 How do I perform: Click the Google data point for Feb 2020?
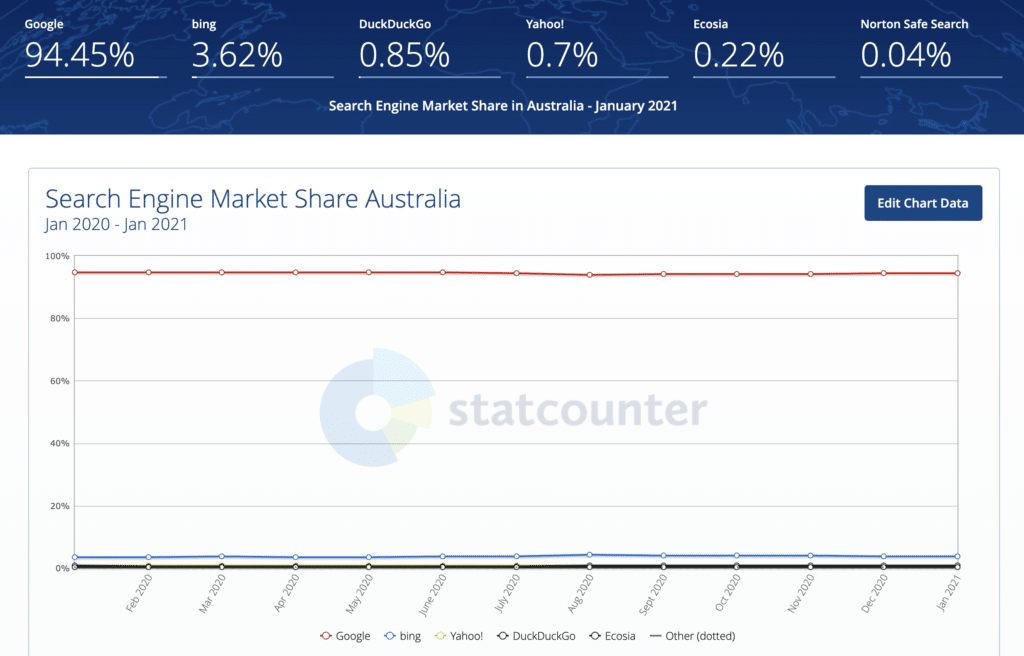148,272
